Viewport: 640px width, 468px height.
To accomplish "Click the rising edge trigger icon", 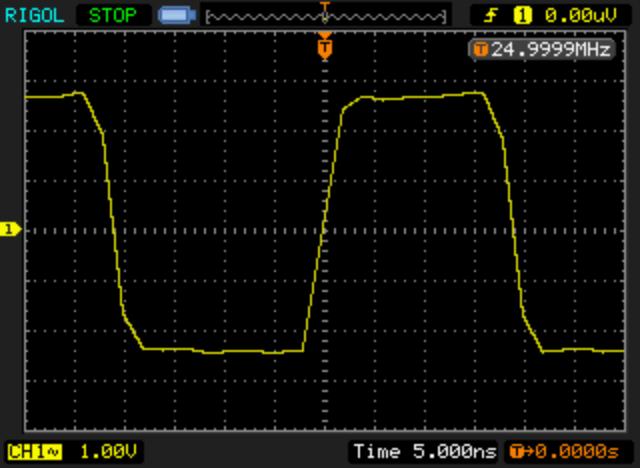I will click(x=491, y=16).
